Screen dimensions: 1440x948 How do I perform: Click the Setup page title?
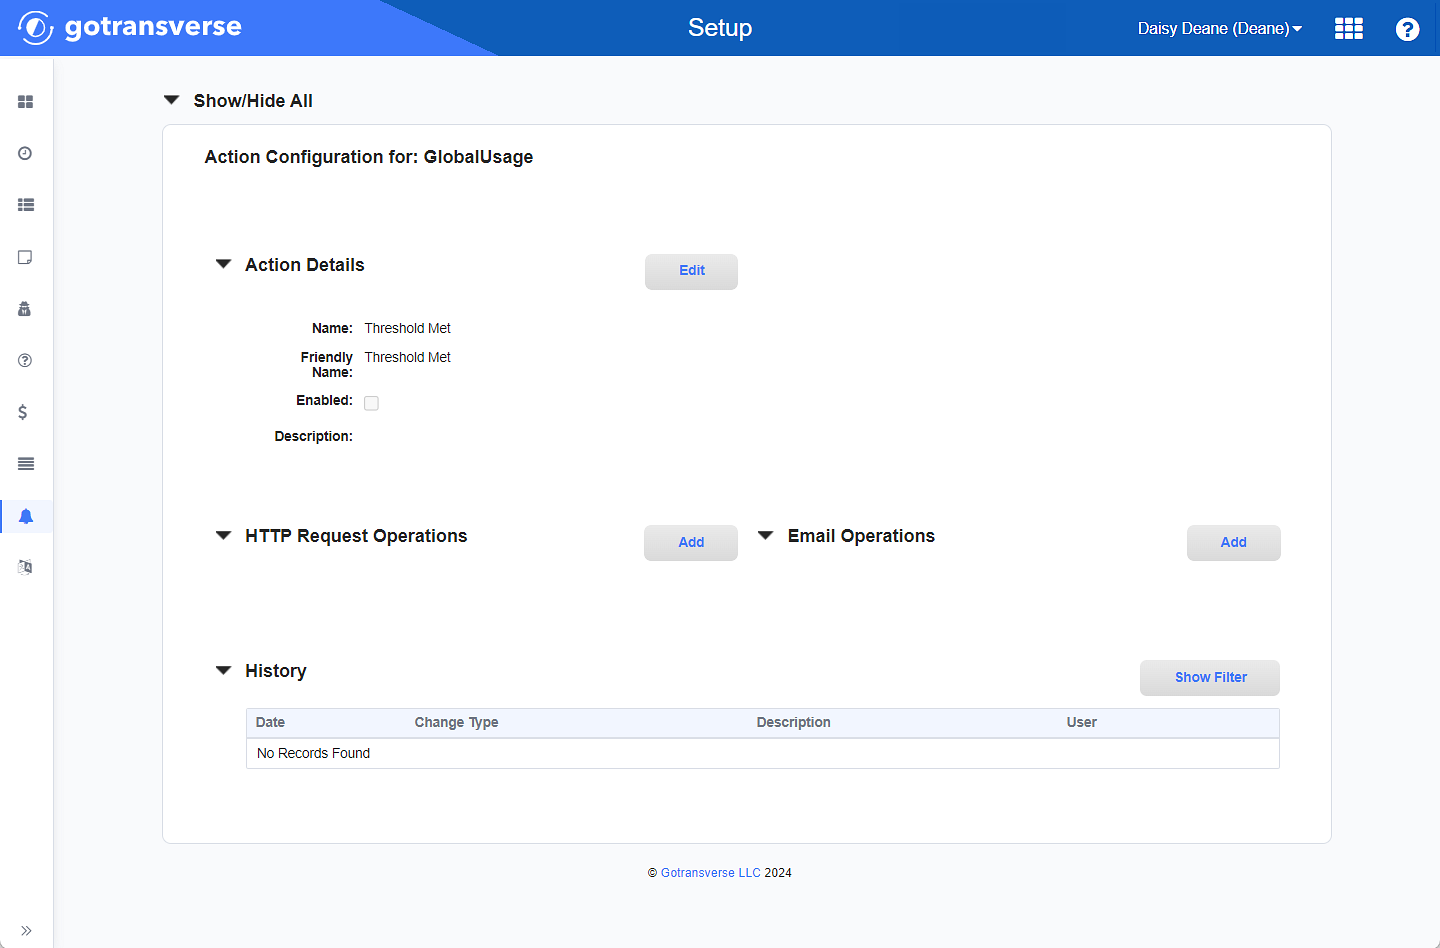pos(720,28)
